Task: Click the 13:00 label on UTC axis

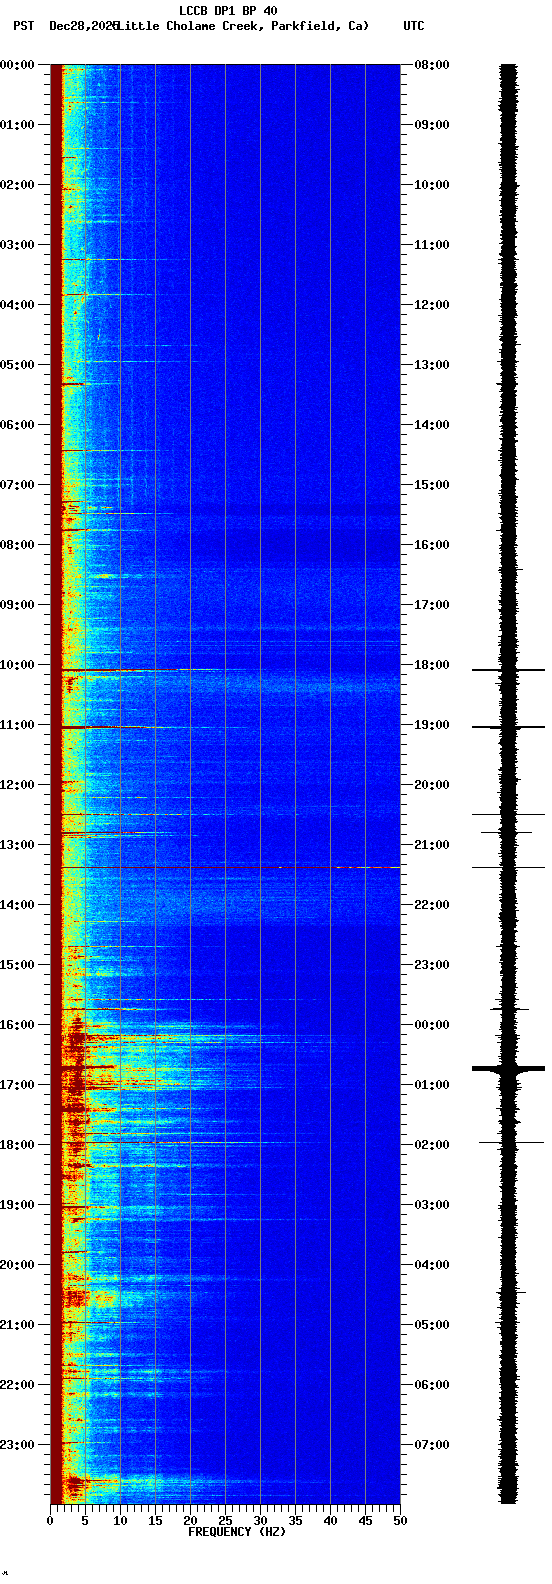Action: [x=432, y=365]
